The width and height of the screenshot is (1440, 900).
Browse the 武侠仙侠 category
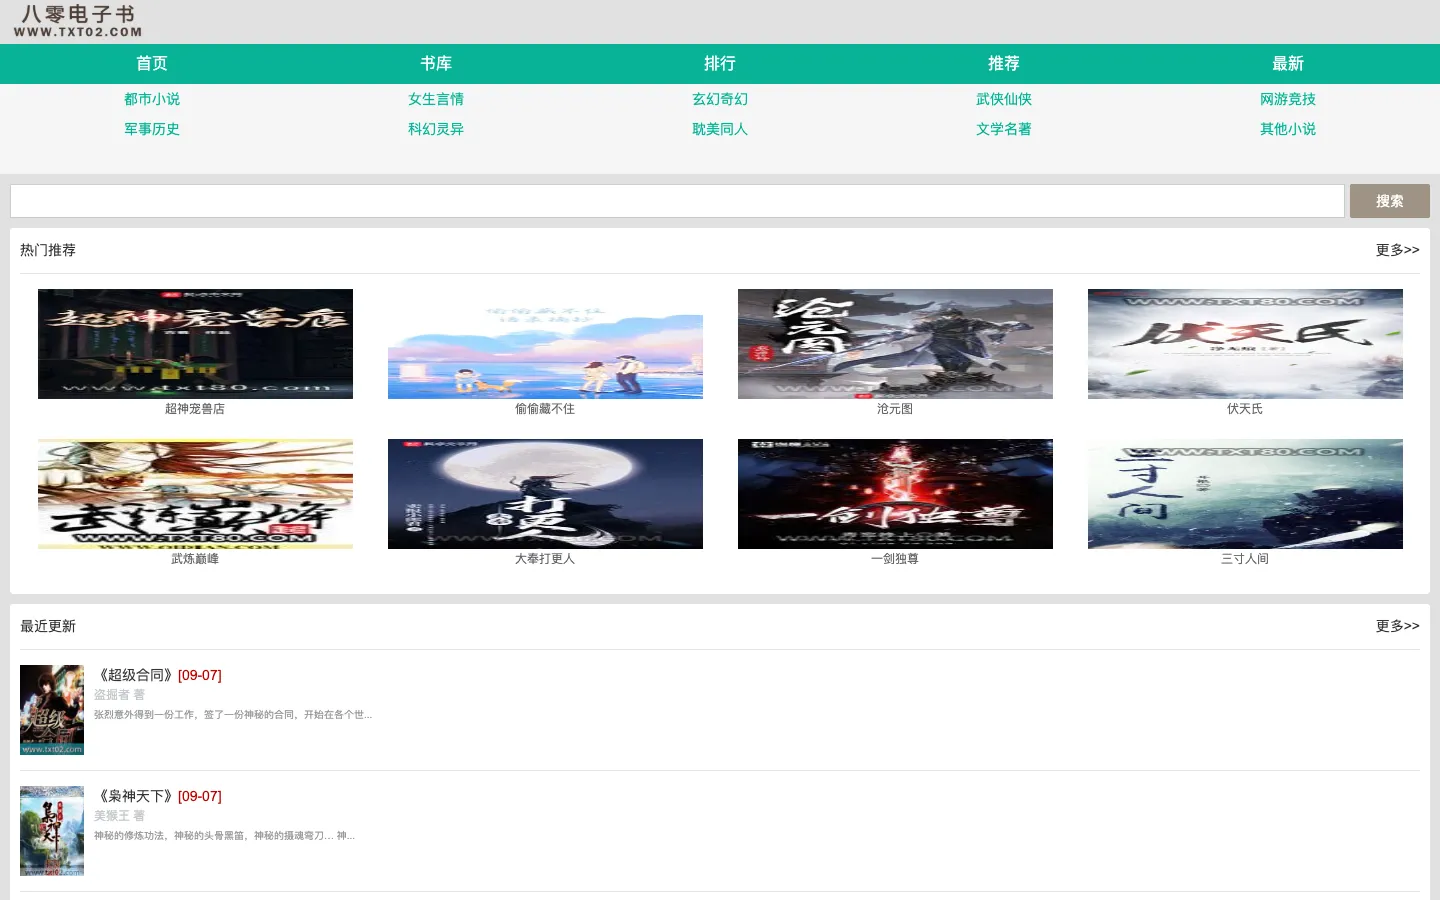pyautogui.click(x=1004, y=99)
